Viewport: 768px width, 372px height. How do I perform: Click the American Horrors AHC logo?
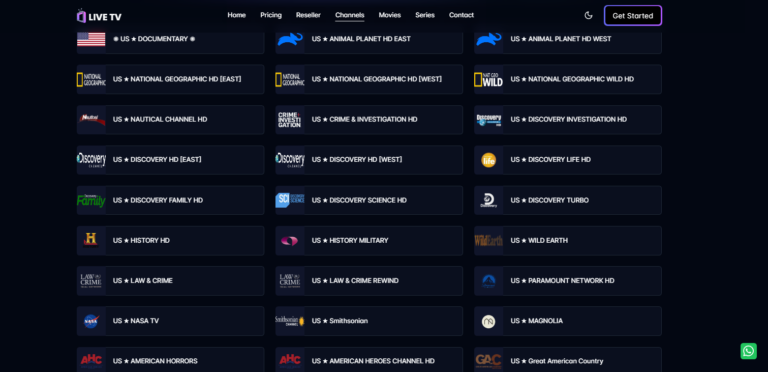coord(91,361)
